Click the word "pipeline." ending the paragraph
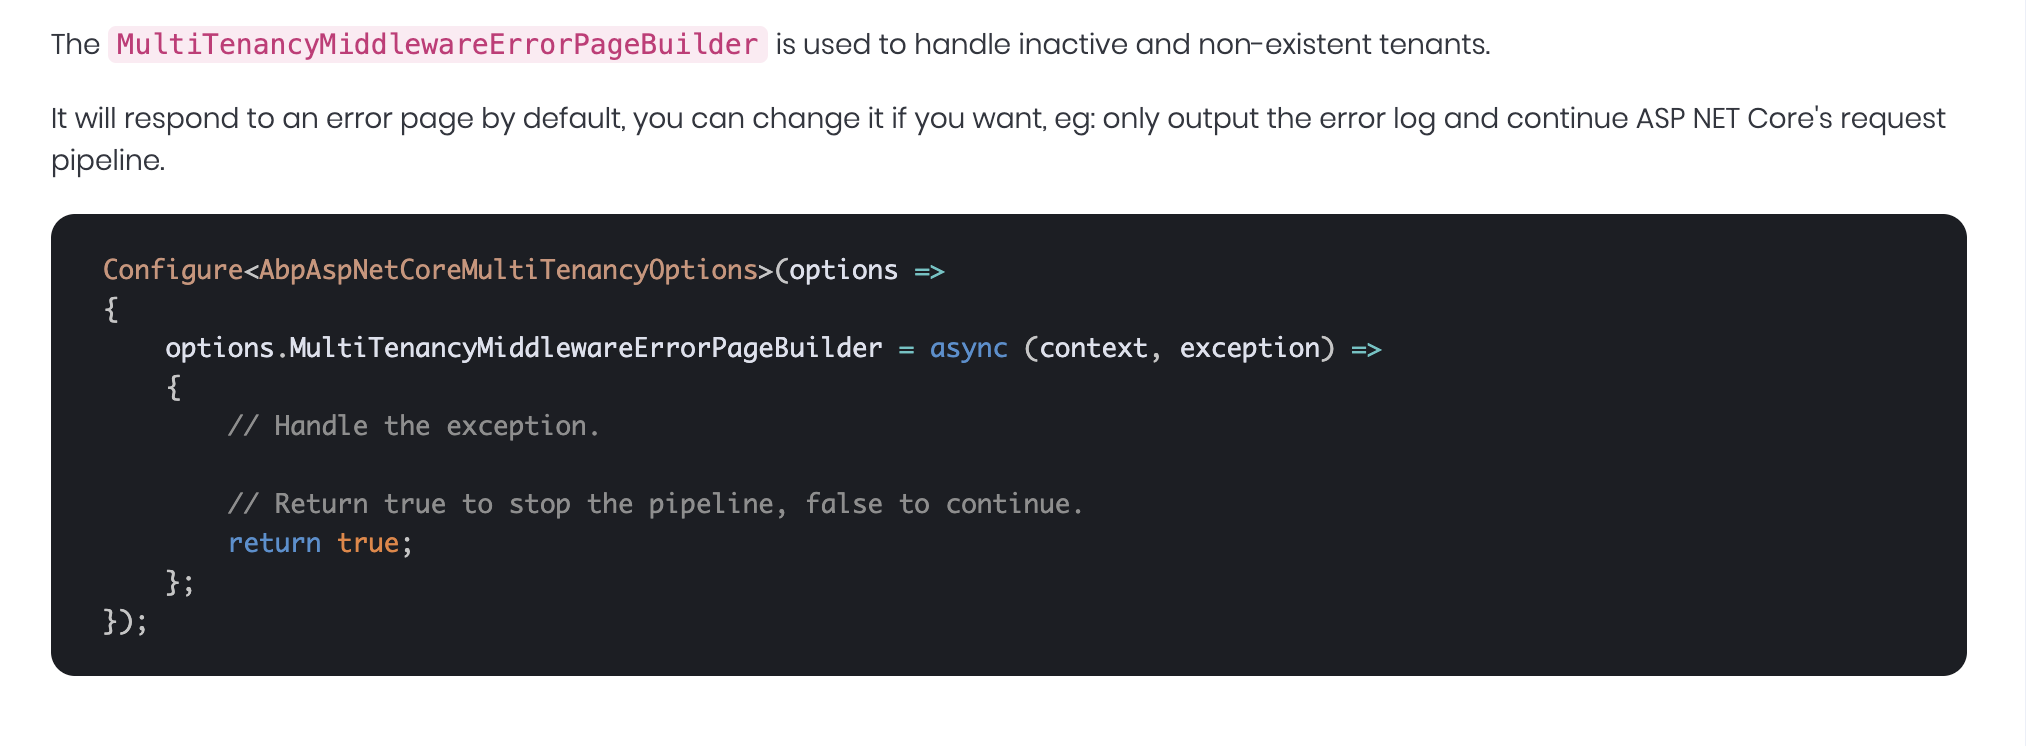Viewport: 2026px width, 746px height. 108,160
